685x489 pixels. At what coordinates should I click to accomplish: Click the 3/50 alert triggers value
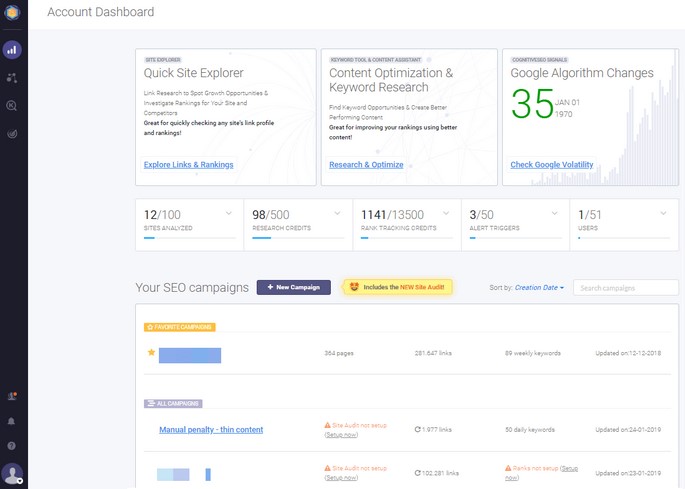coord(481,215)
